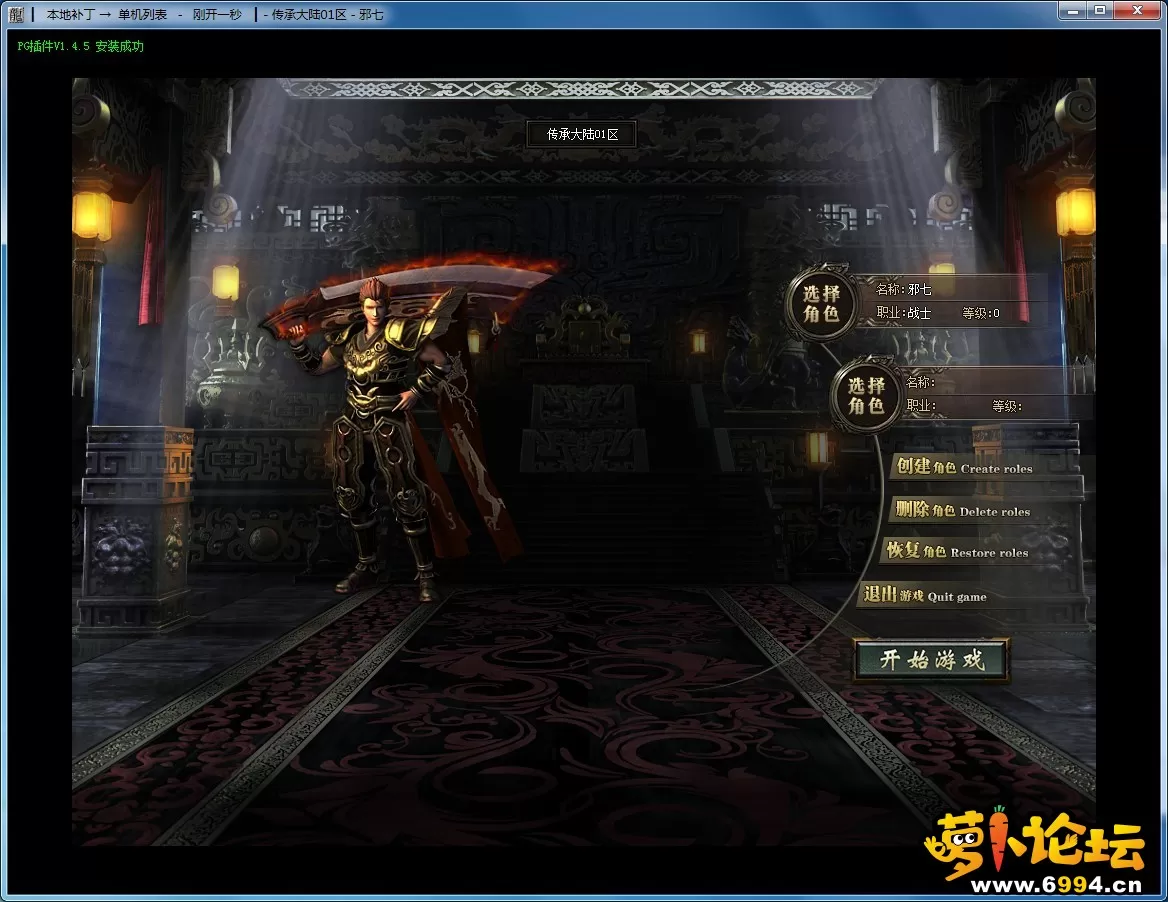The width and height of the screenshot is (1168, 902).
Task: Click 刚开一秒 in the title bar
Action: (x=217, y=14)
